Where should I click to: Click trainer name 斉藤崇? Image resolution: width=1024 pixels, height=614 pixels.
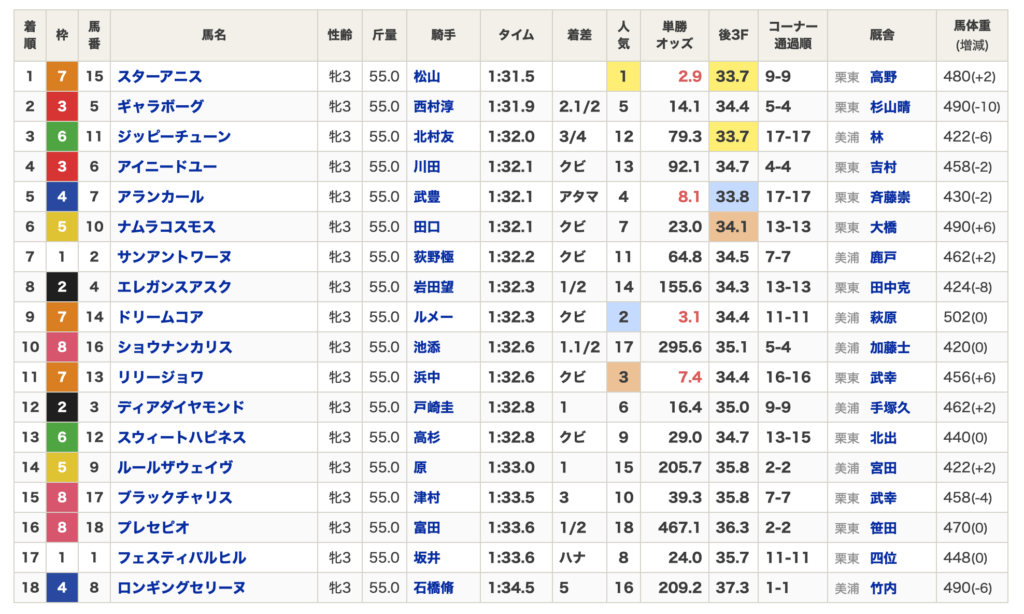889,197
